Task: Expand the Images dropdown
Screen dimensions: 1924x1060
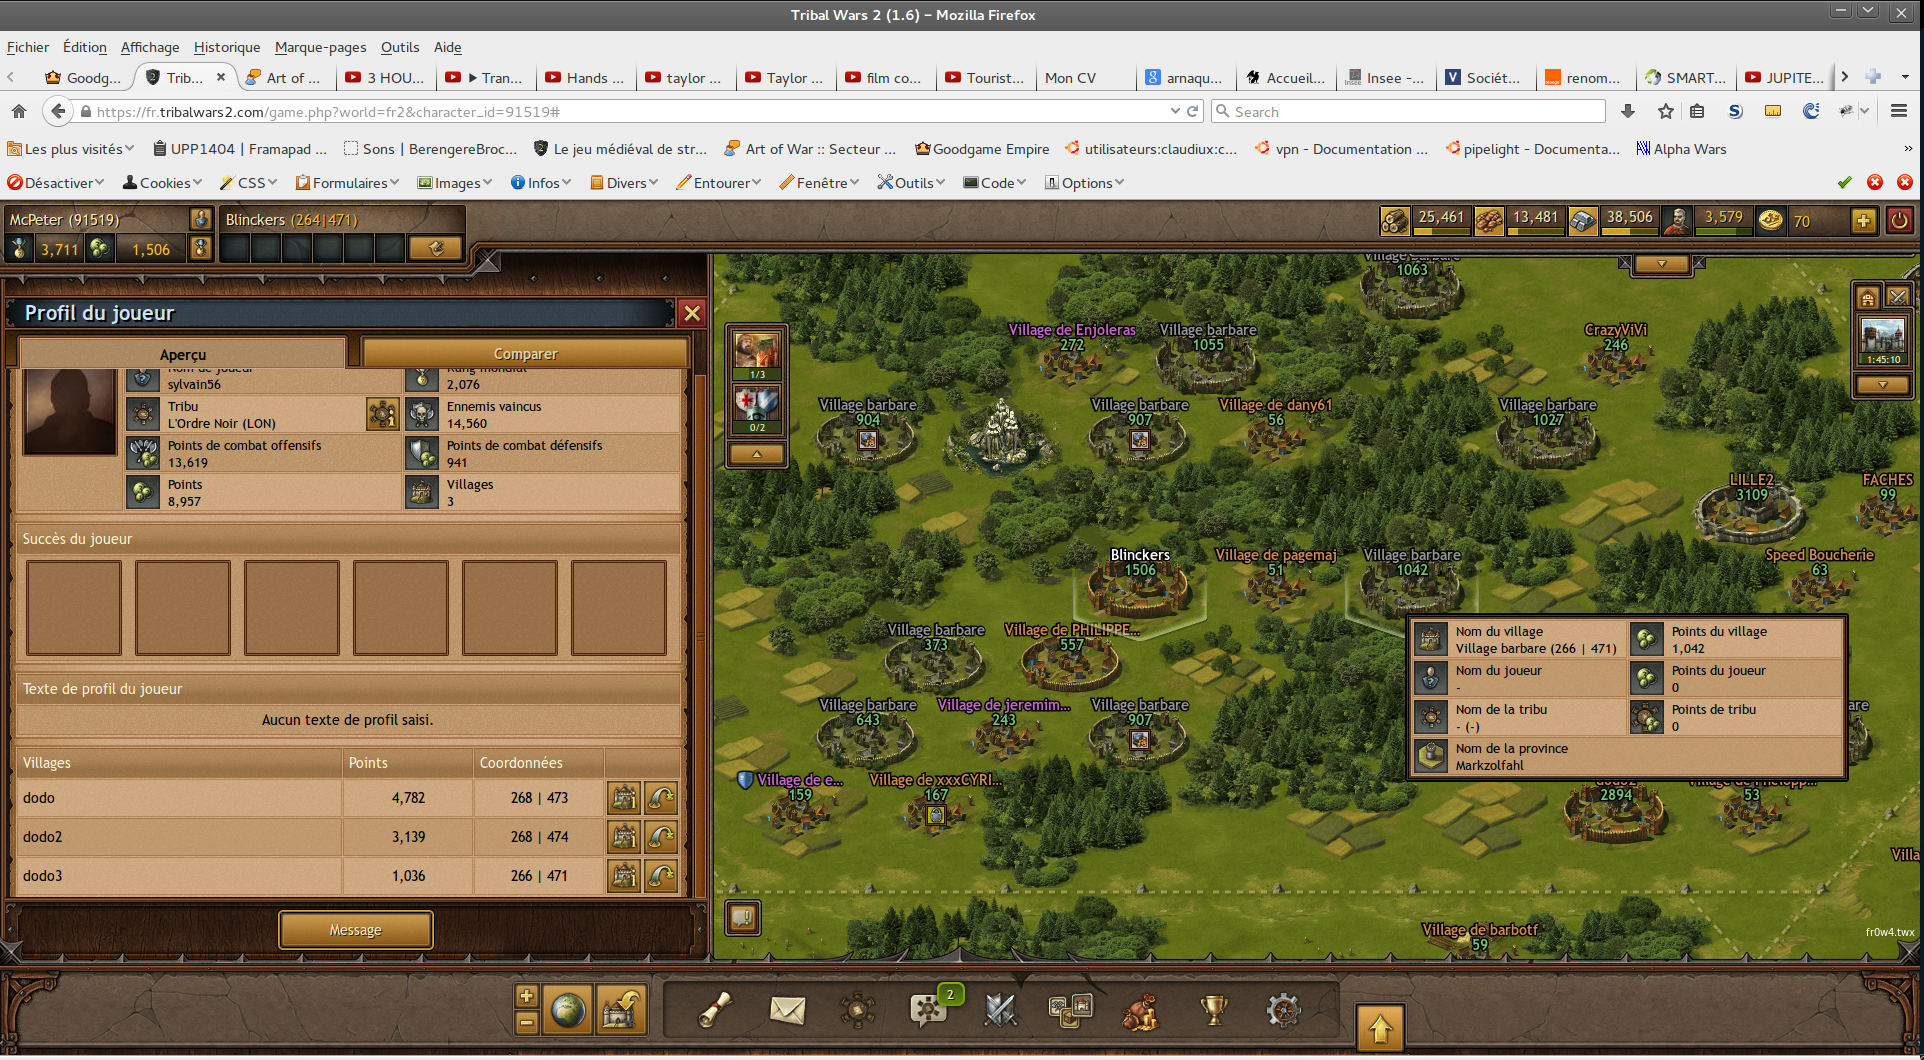Action: pyautogui.click(x=455, y=183)
